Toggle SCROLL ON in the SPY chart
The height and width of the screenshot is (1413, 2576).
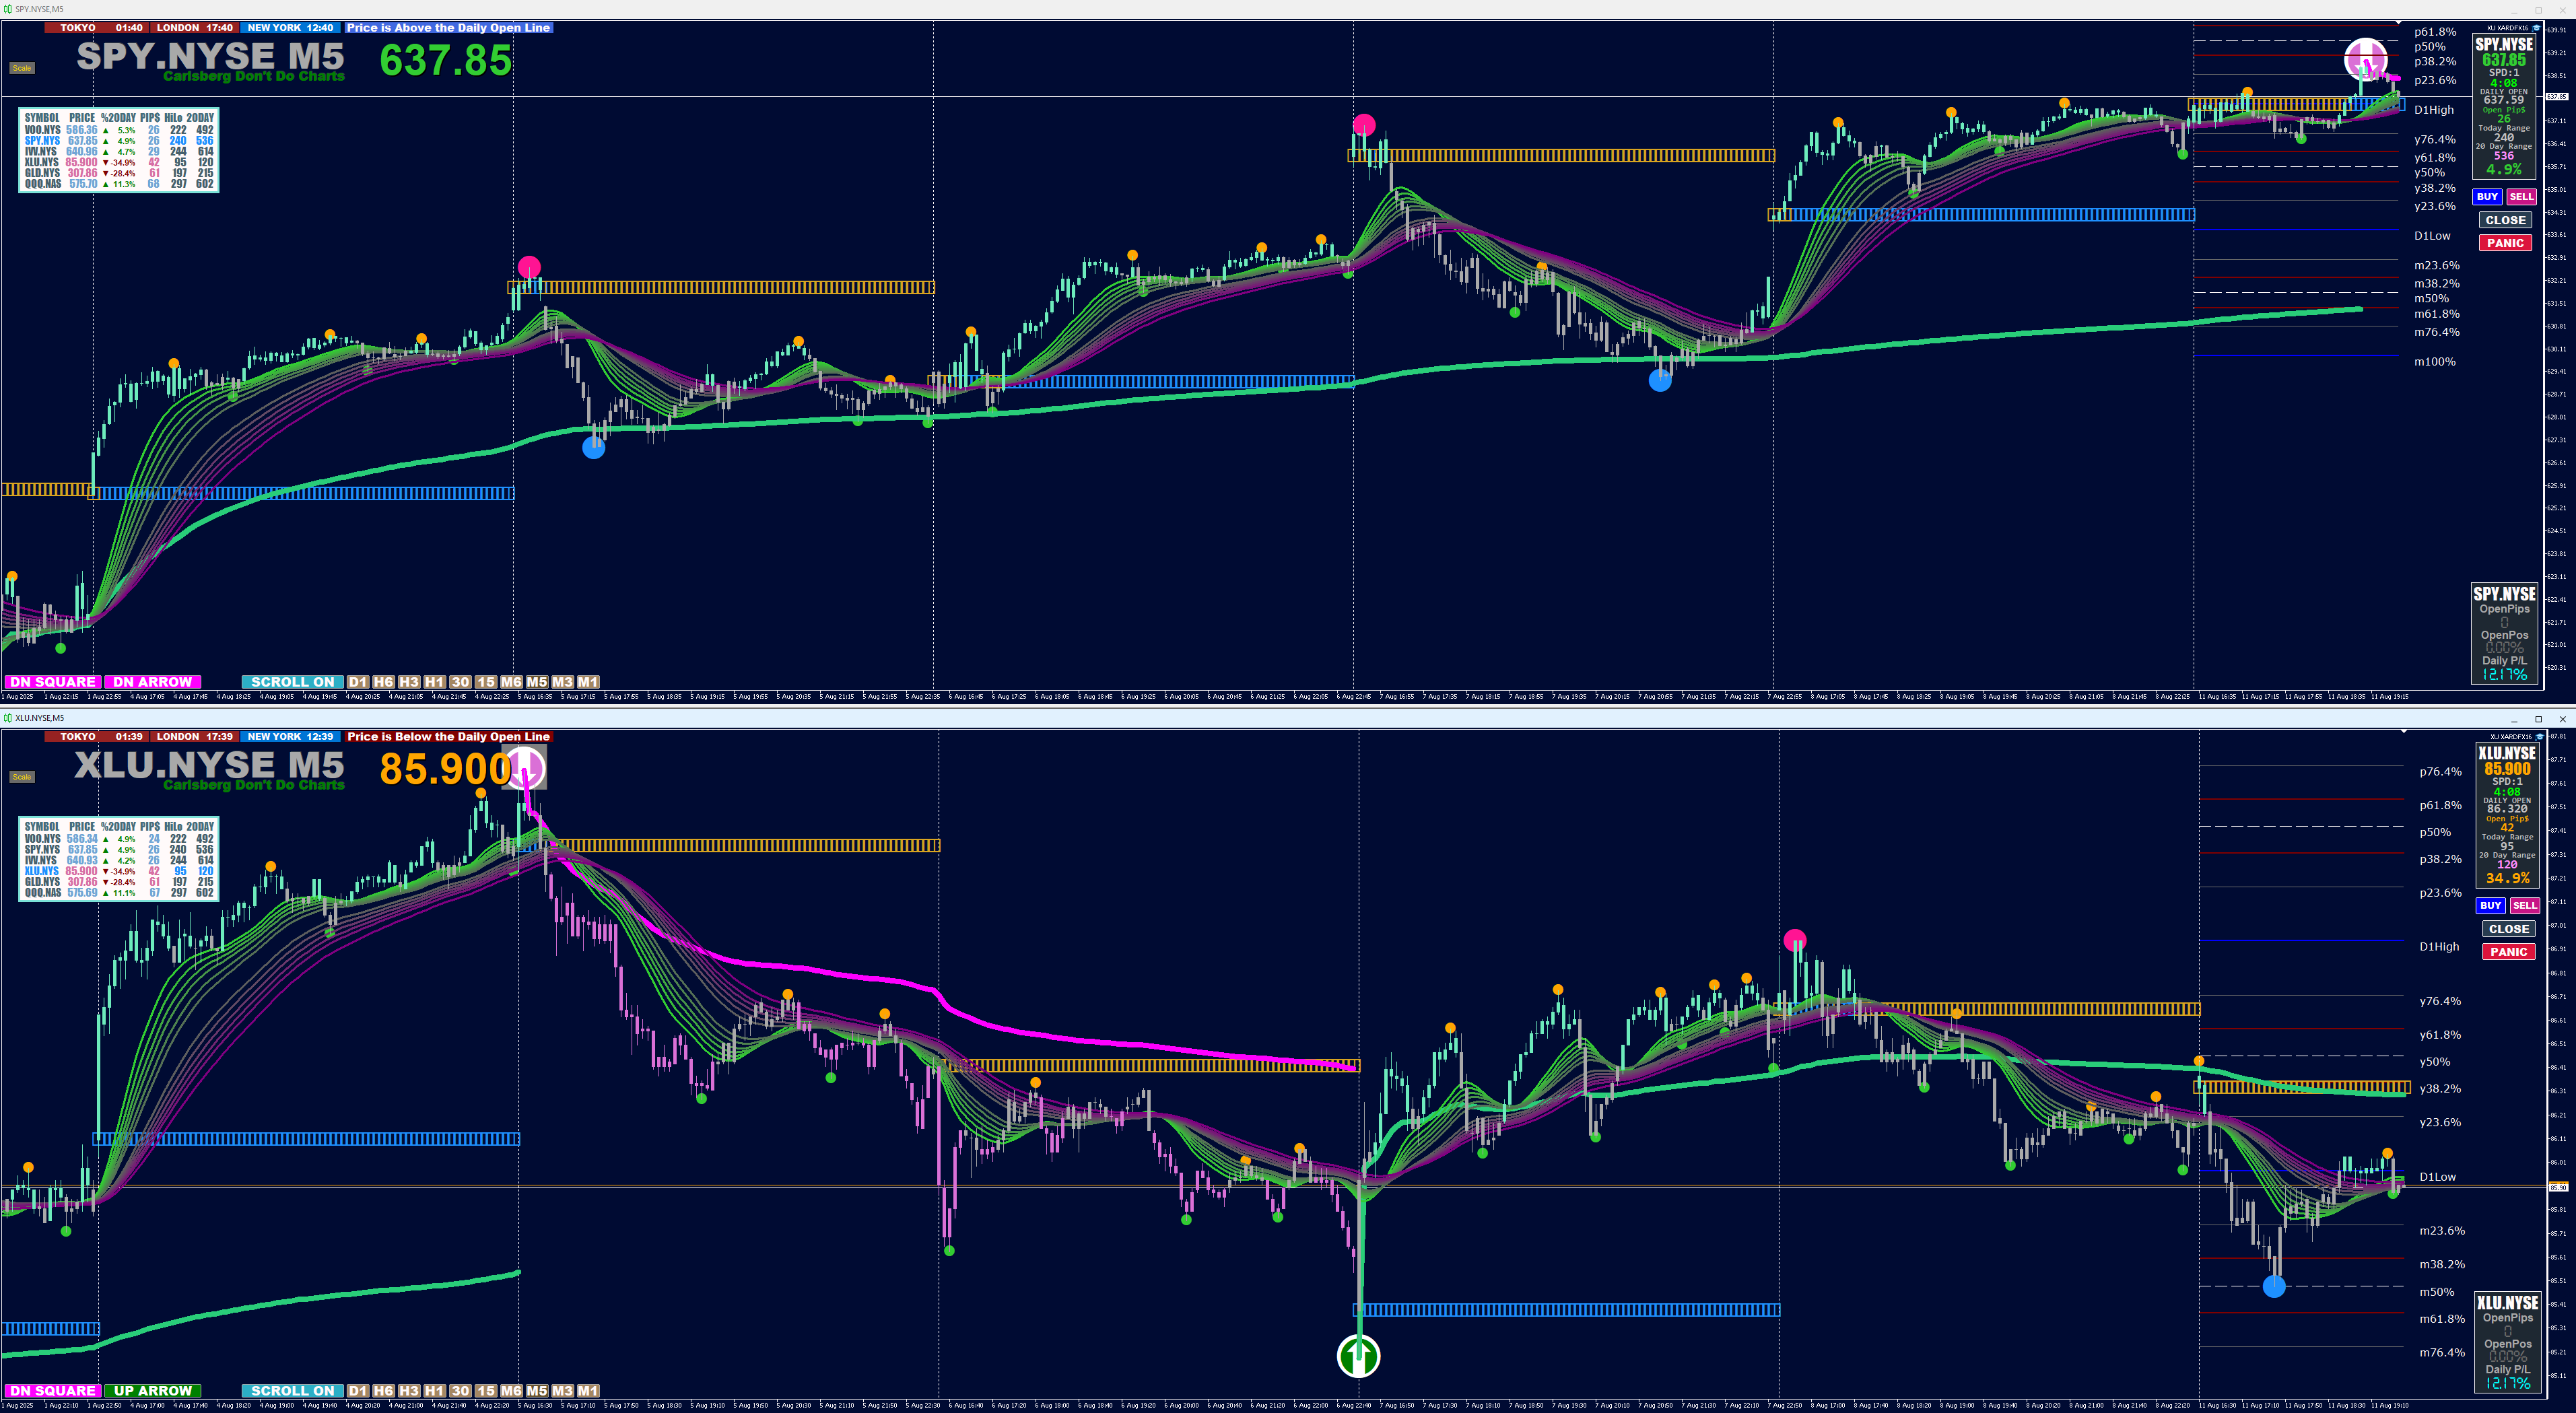[x=292, y=682]
